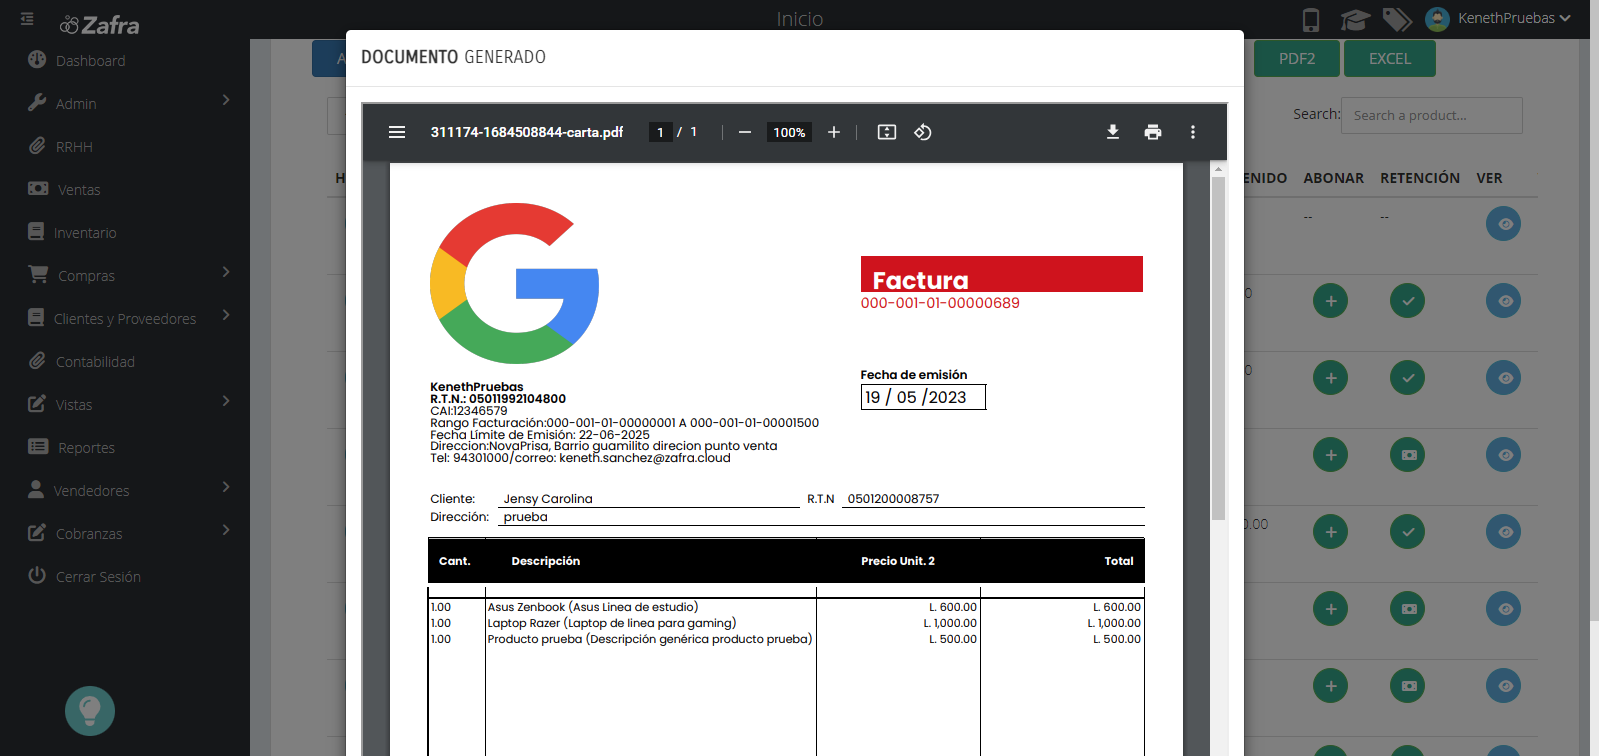
Task: Open Vistas menu
Action: (73, 405)
